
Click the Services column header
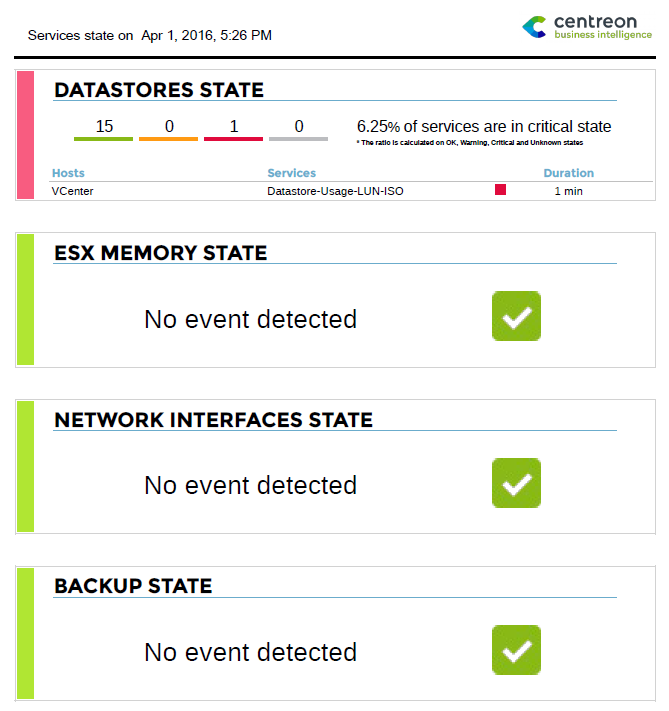(291, 173)
